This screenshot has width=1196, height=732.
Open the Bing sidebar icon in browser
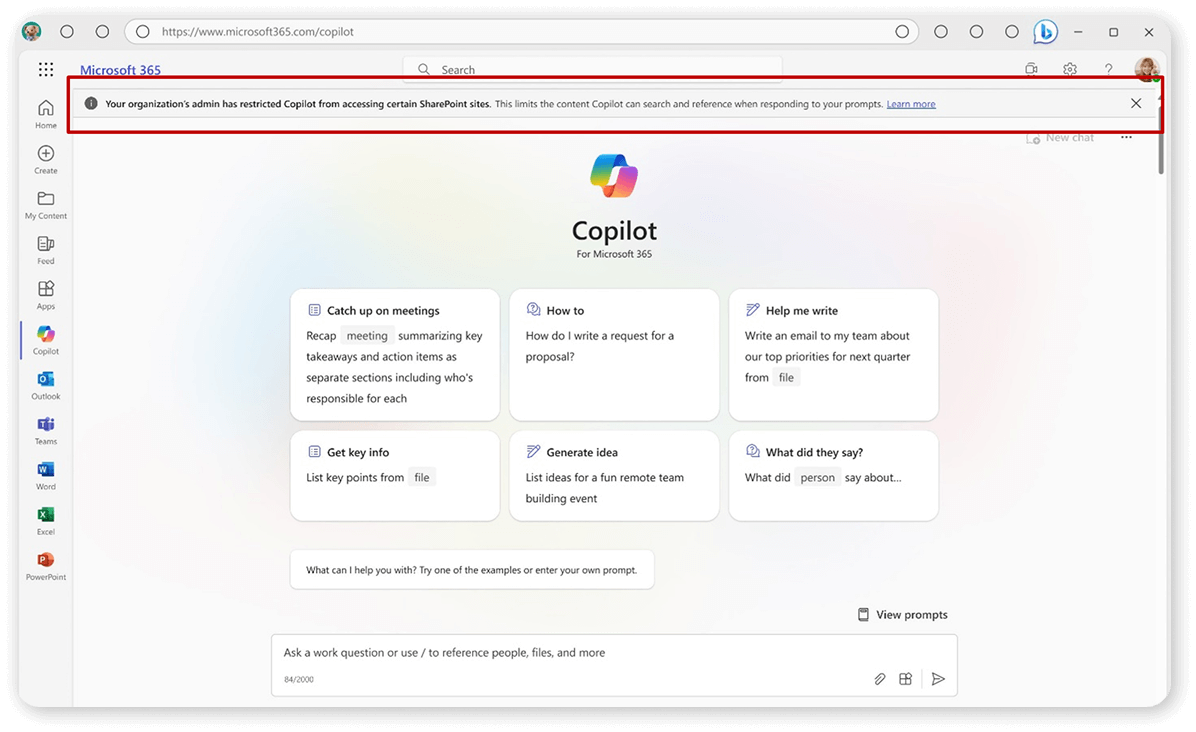click(1045, 32)
